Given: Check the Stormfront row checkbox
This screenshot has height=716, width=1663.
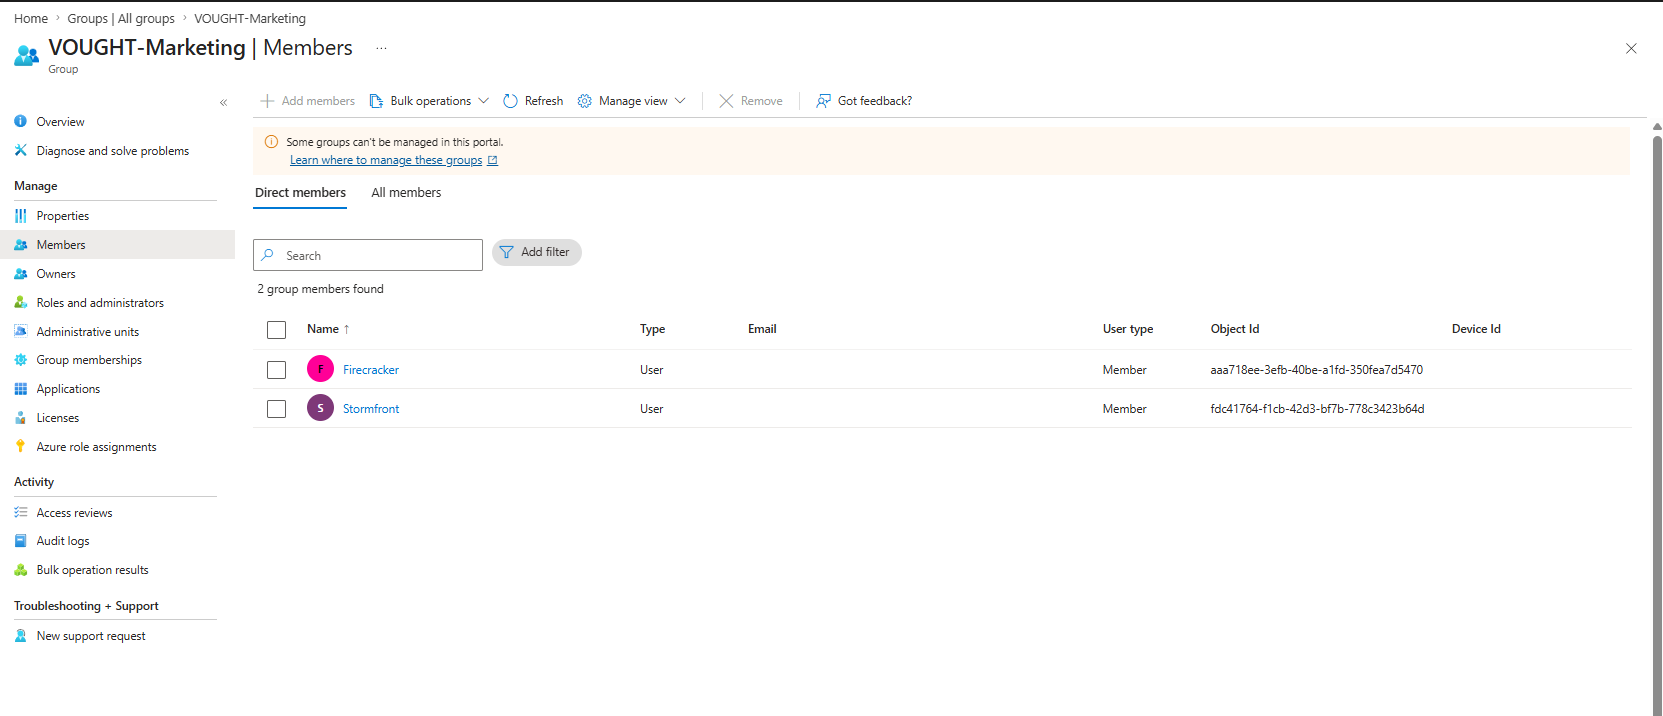Looking at the screenshot, I should coord(277,409).
